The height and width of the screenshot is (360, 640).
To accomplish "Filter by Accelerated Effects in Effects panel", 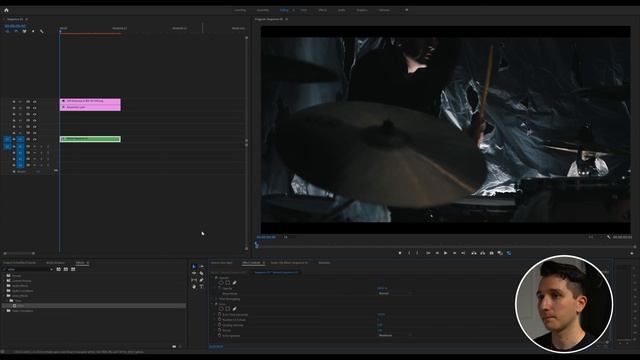I will [x=58, y=269].
